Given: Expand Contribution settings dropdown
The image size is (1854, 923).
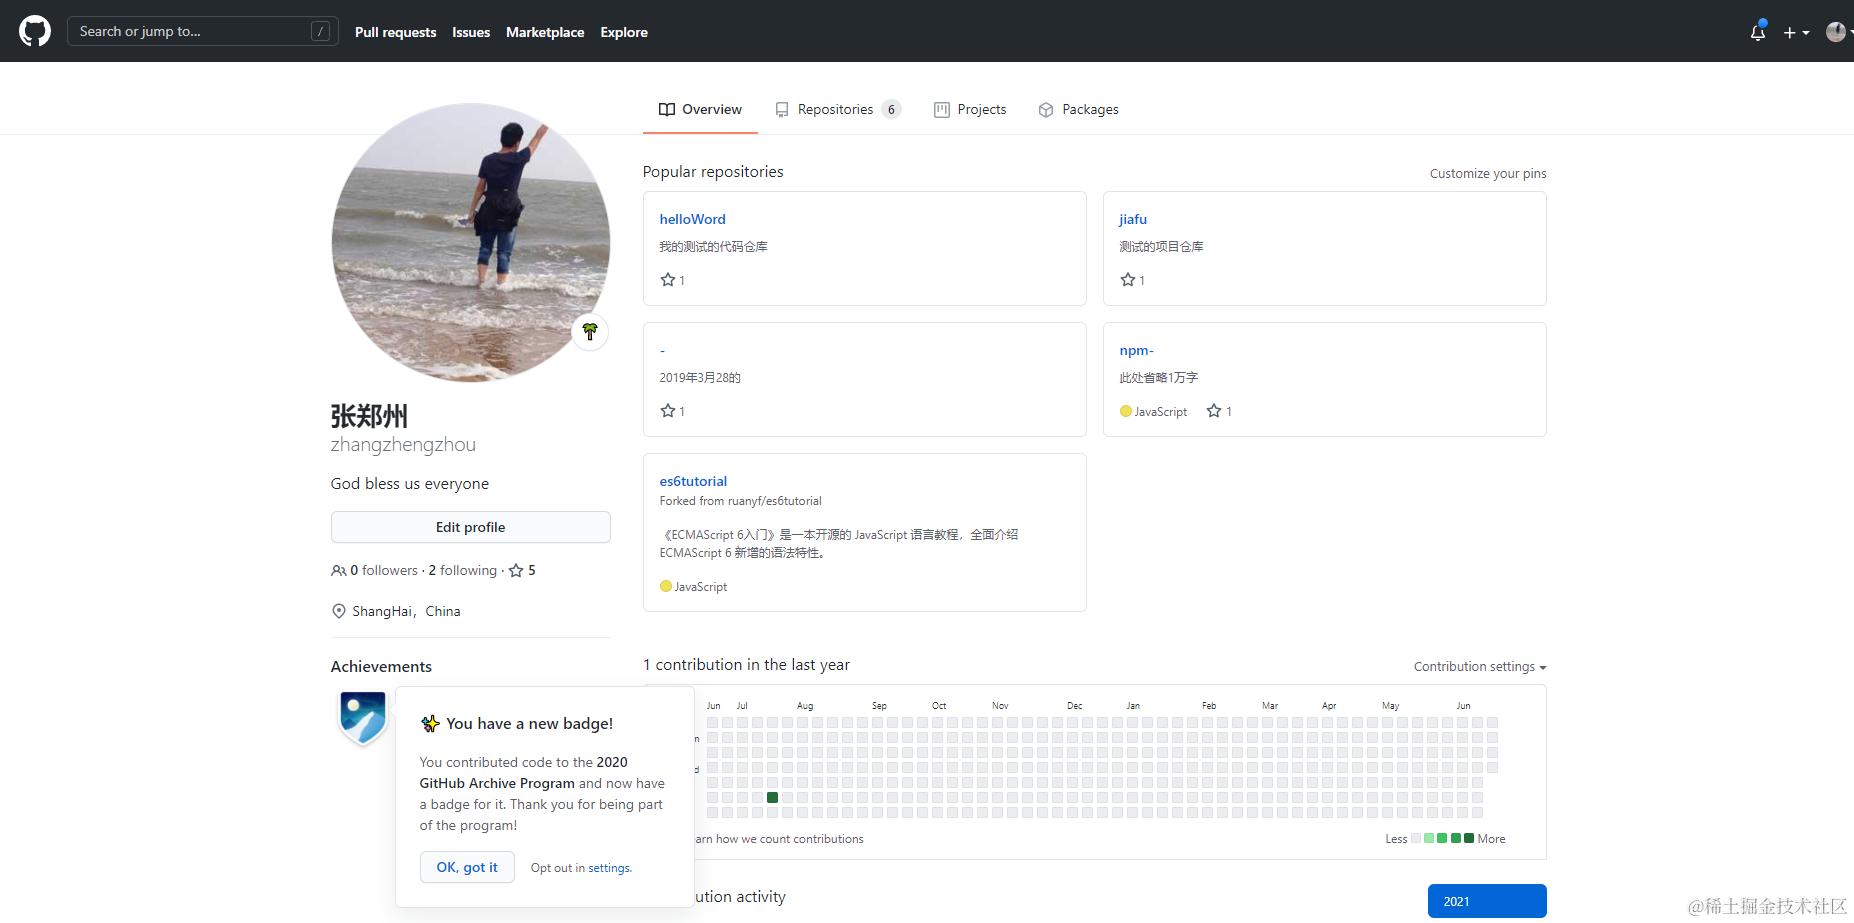Looking at the screenshot, I should [1480, 667].
